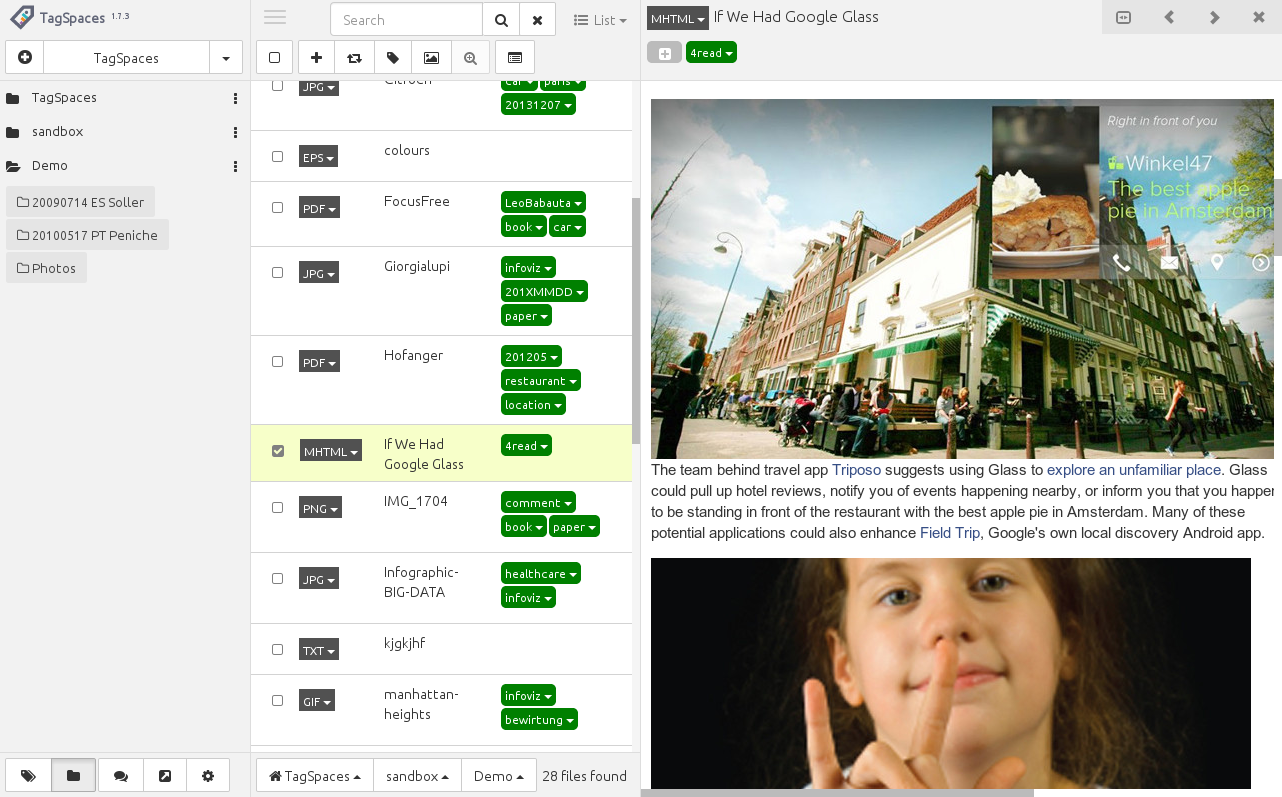Viewport: 1282px width, 797px height.
Task: Toggle the select all files checkbox
Action: pos(275,58)
